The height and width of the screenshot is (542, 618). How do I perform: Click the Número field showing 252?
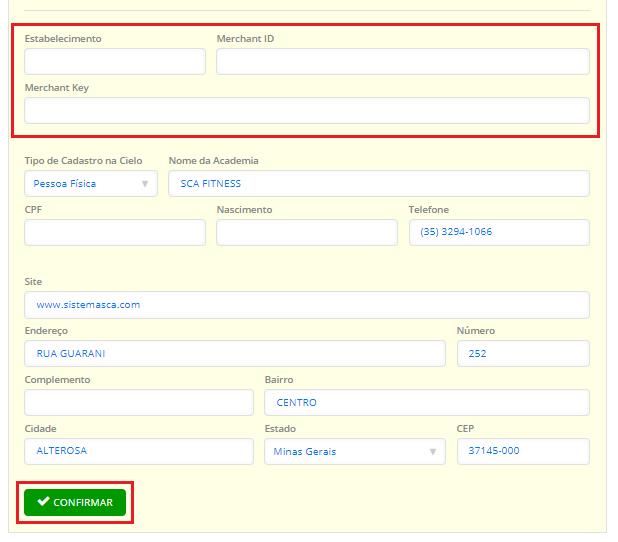point(523,354)
